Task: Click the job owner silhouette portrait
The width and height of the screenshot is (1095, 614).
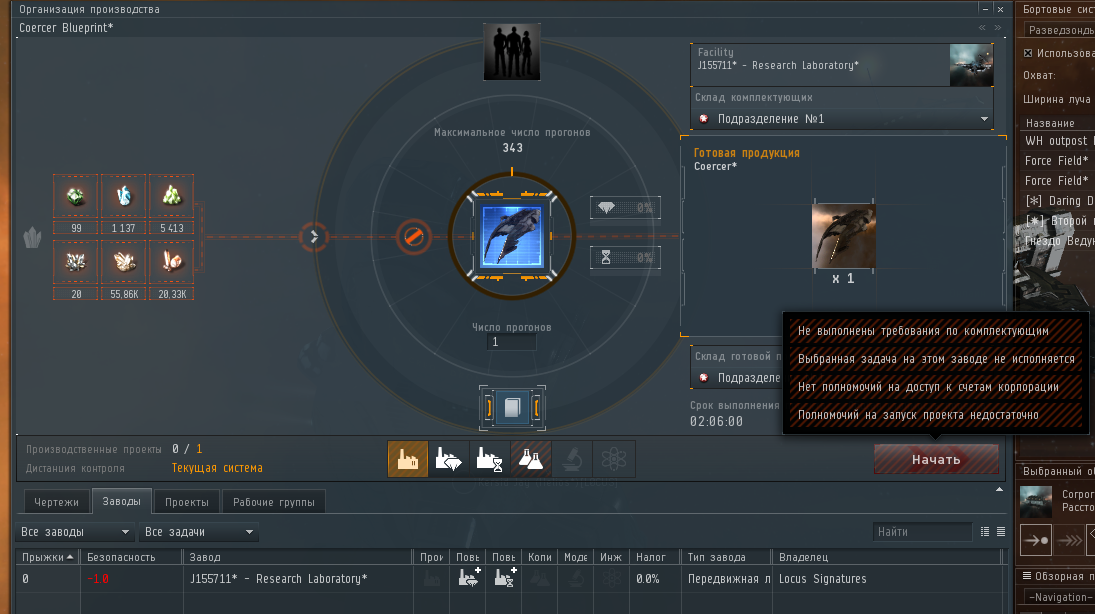Action: pyautogui.click(x=512, y=52)
